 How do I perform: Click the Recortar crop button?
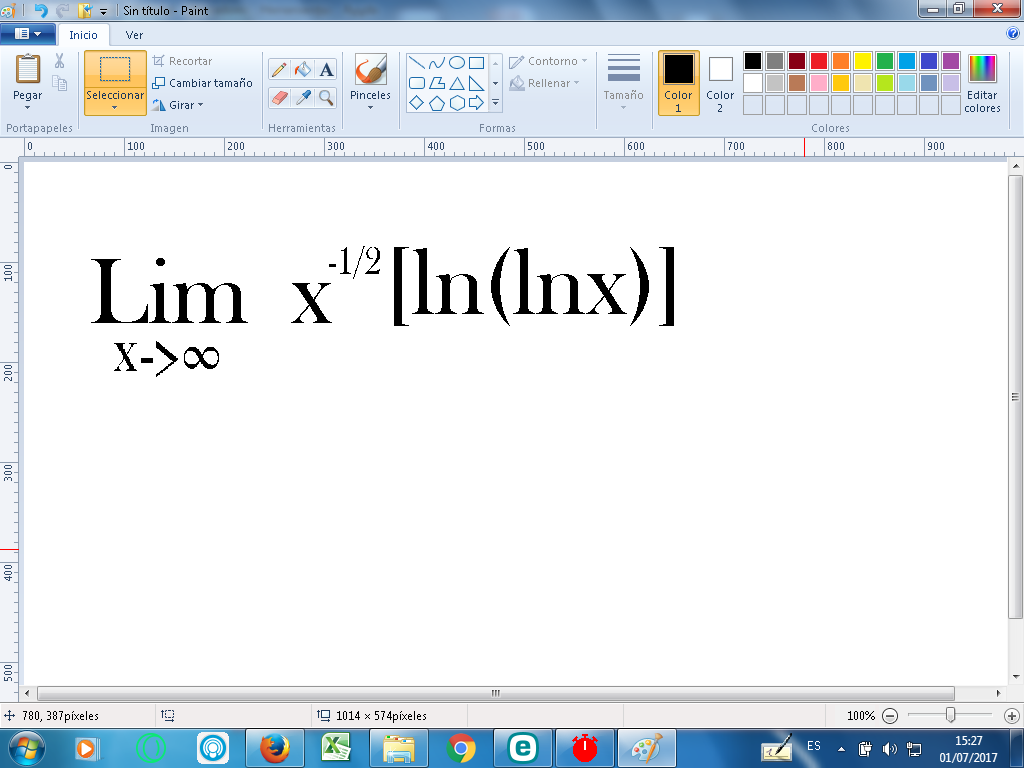pyautogui.click(x=183, y=61)
